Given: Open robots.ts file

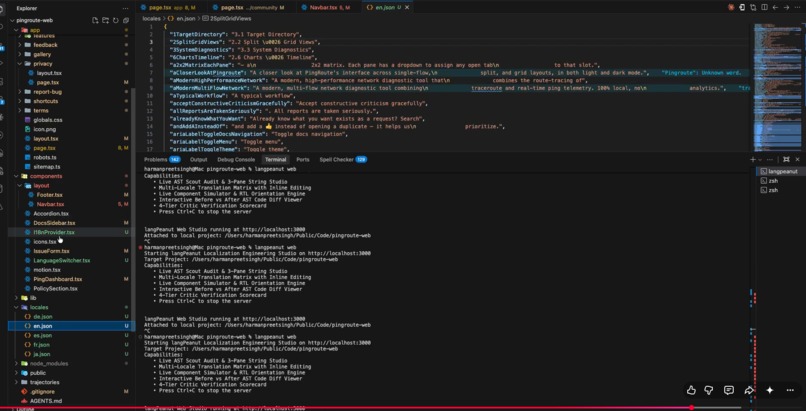Looking at the screenshot, I should (x=45, y=157).
